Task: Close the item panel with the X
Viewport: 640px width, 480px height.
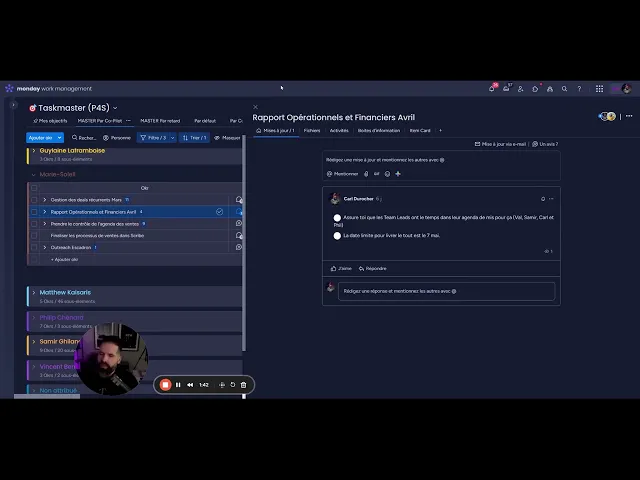Action: [x=256, y=107]
